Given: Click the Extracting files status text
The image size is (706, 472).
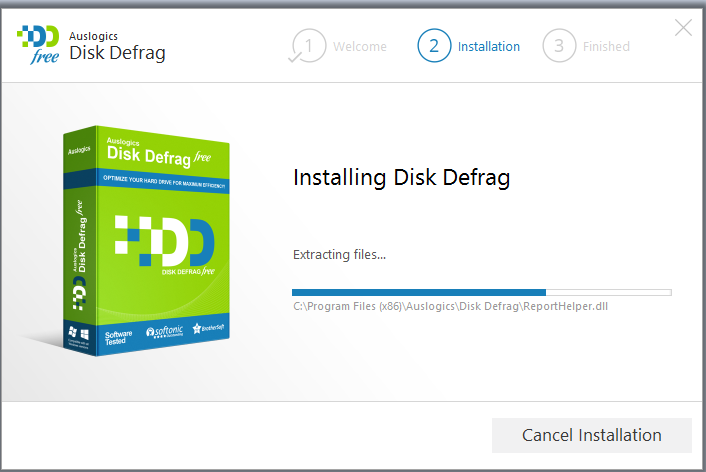Looking at the screenshot, I should 339,255.
